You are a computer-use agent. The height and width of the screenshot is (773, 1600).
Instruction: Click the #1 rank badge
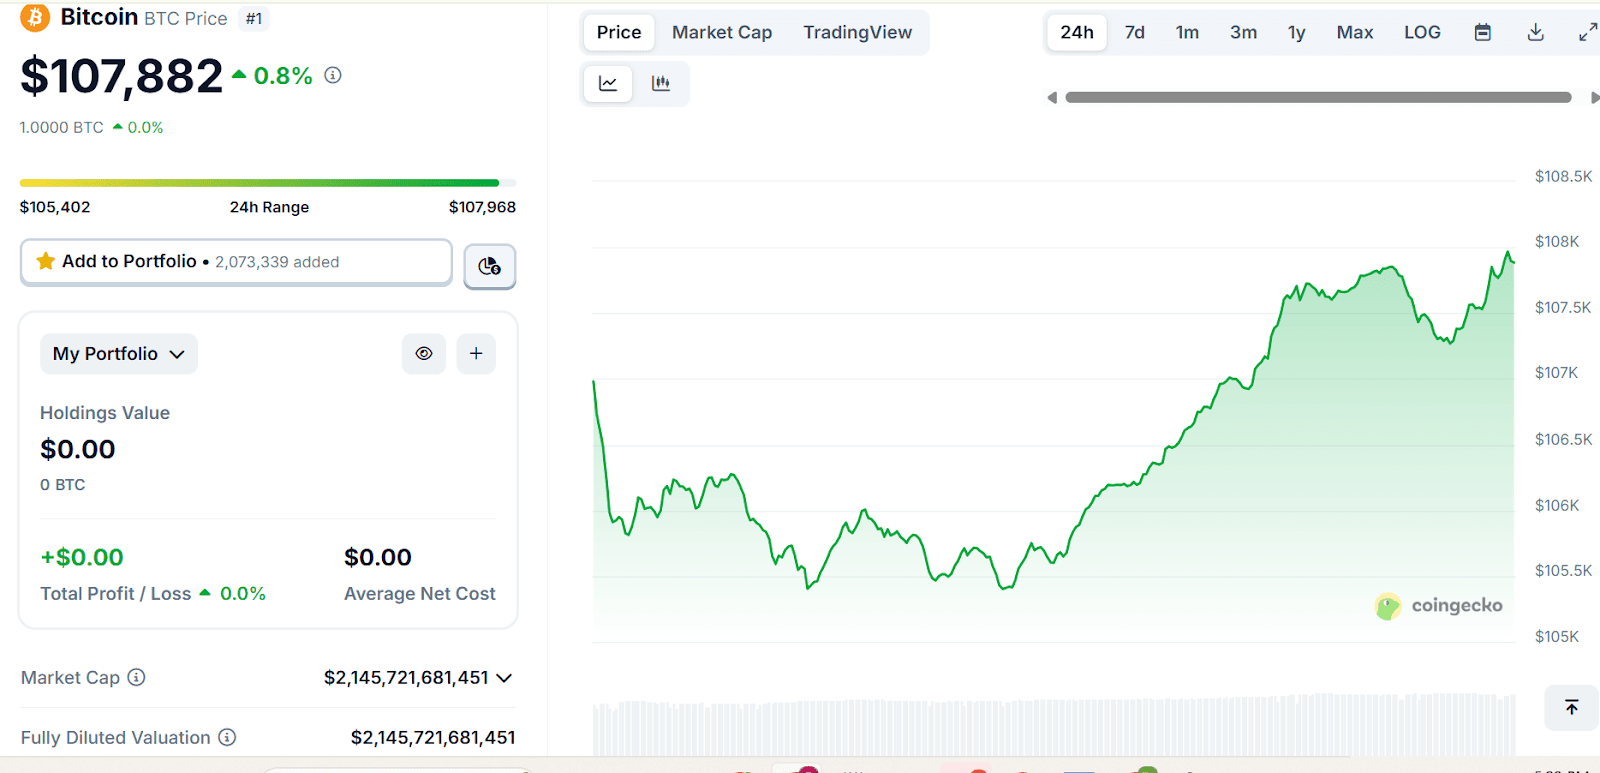254,18
